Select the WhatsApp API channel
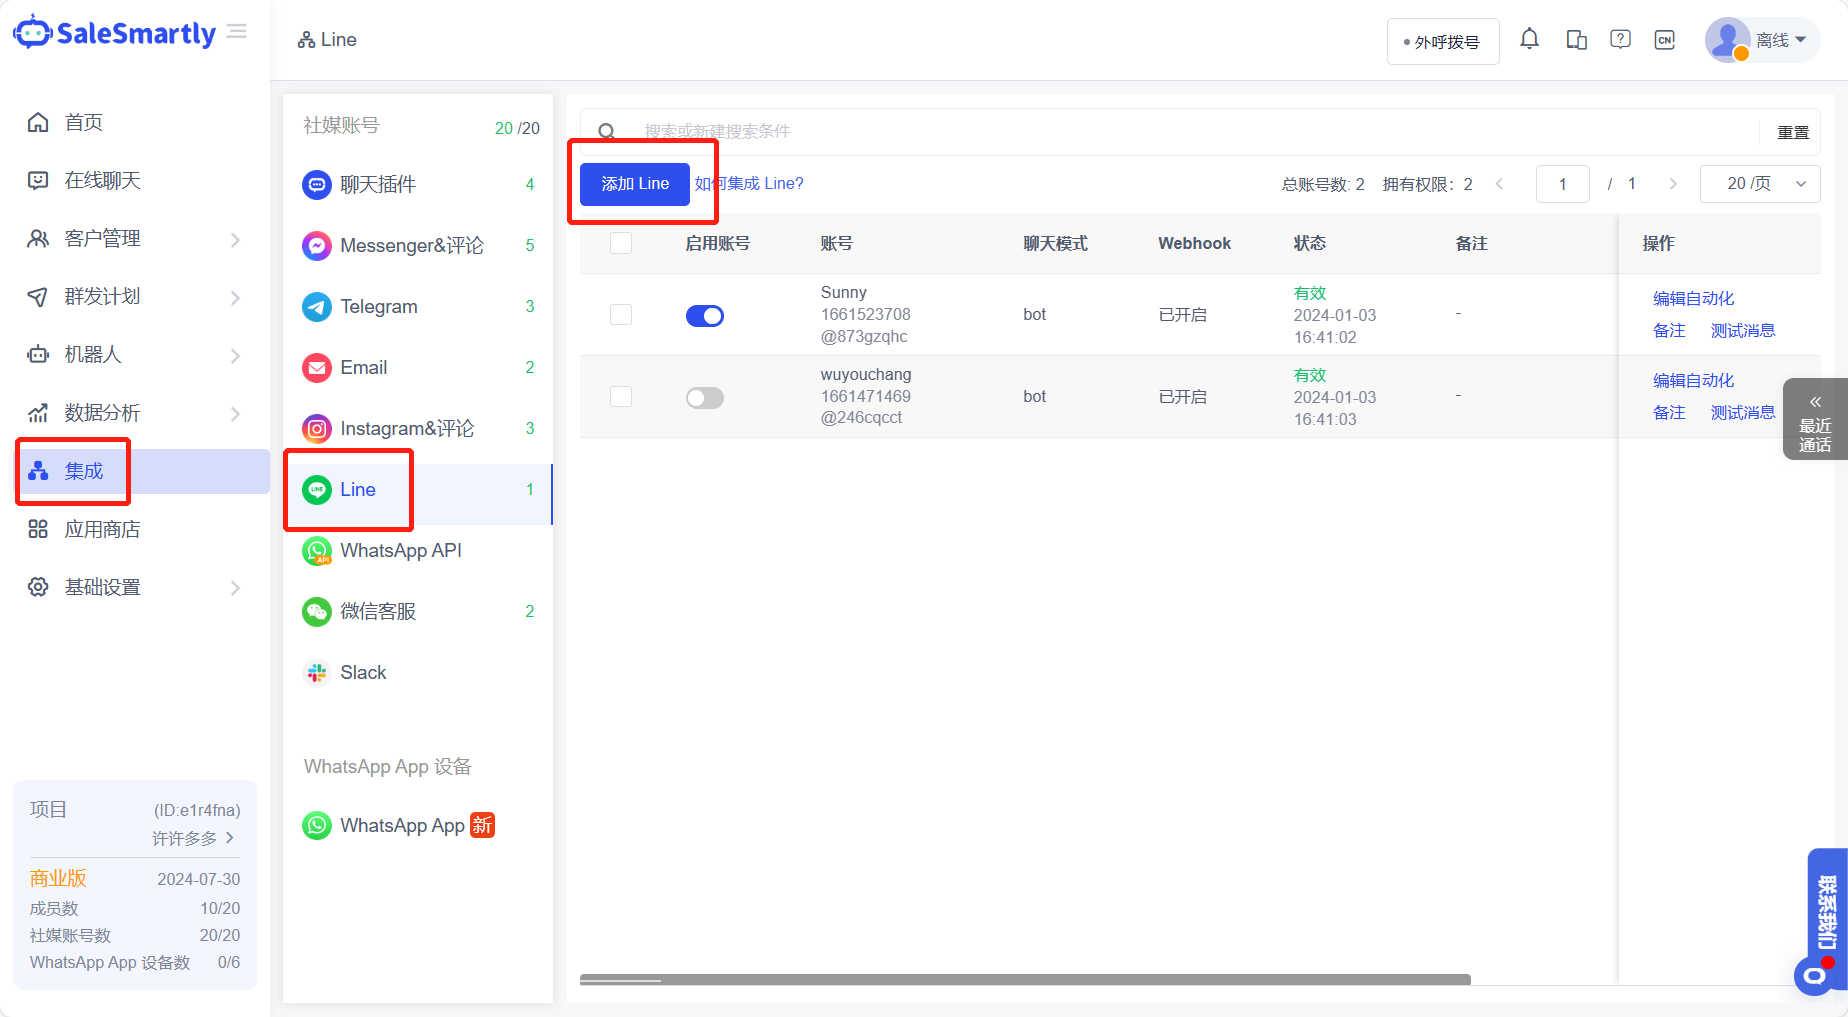Screen dimensions: 1848x1017 (x=401, y=550)
